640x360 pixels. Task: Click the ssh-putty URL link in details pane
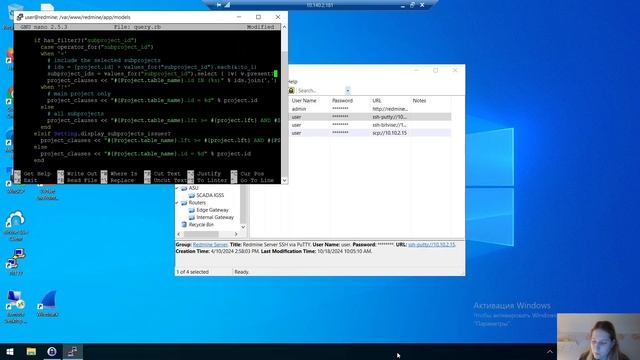pos(431,244)
